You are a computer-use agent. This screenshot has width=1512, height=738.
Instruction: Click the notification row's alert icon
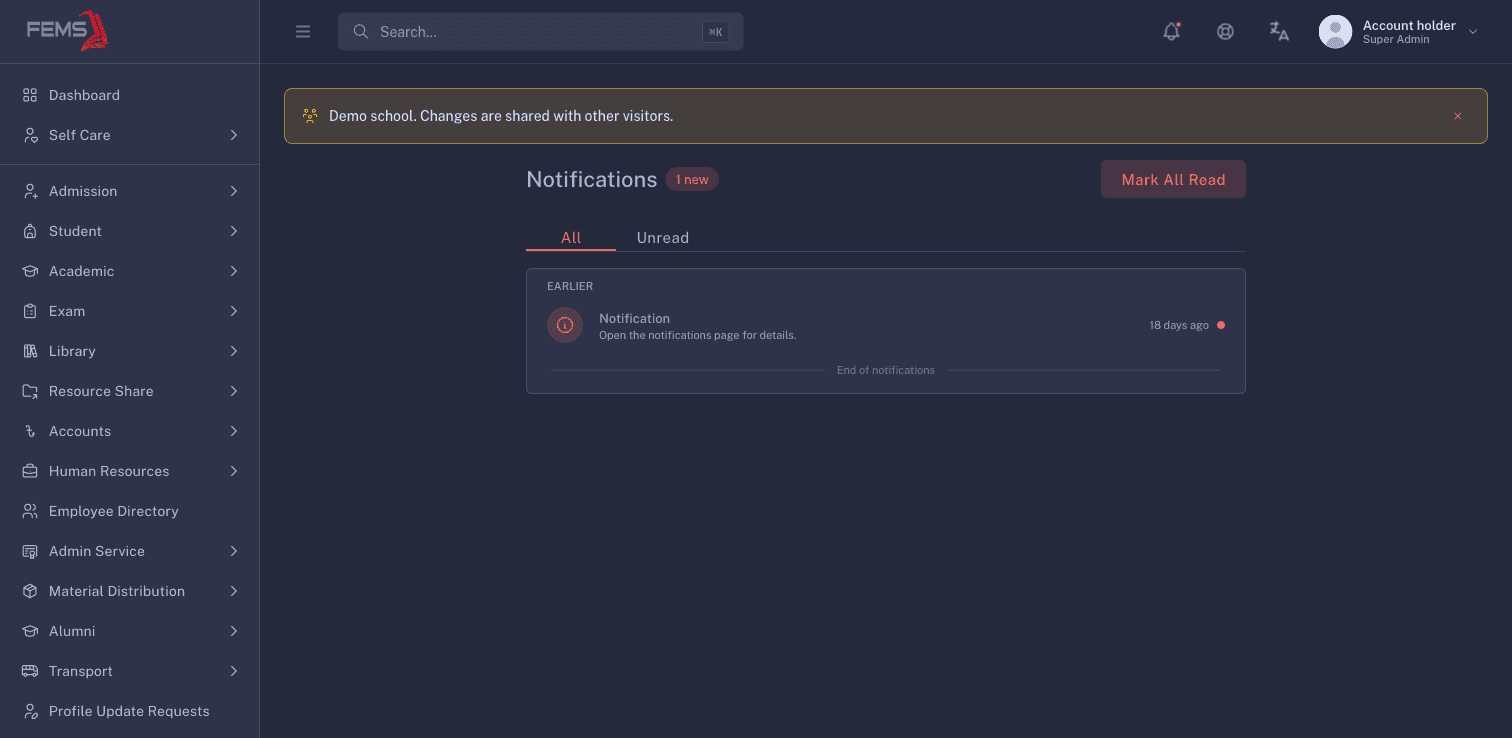pyautogui.click(x=565, y=325)
